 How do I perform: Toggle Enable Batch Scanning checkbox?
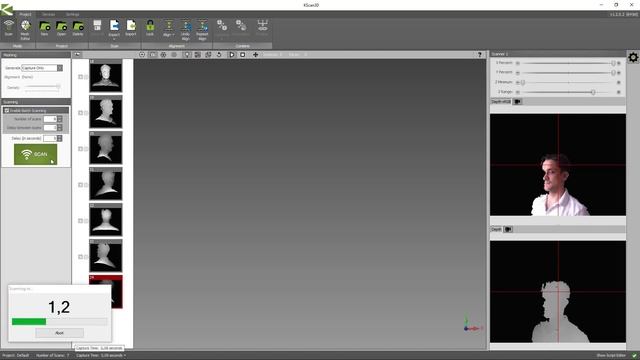pyautogui.click(x=7, y=111)
